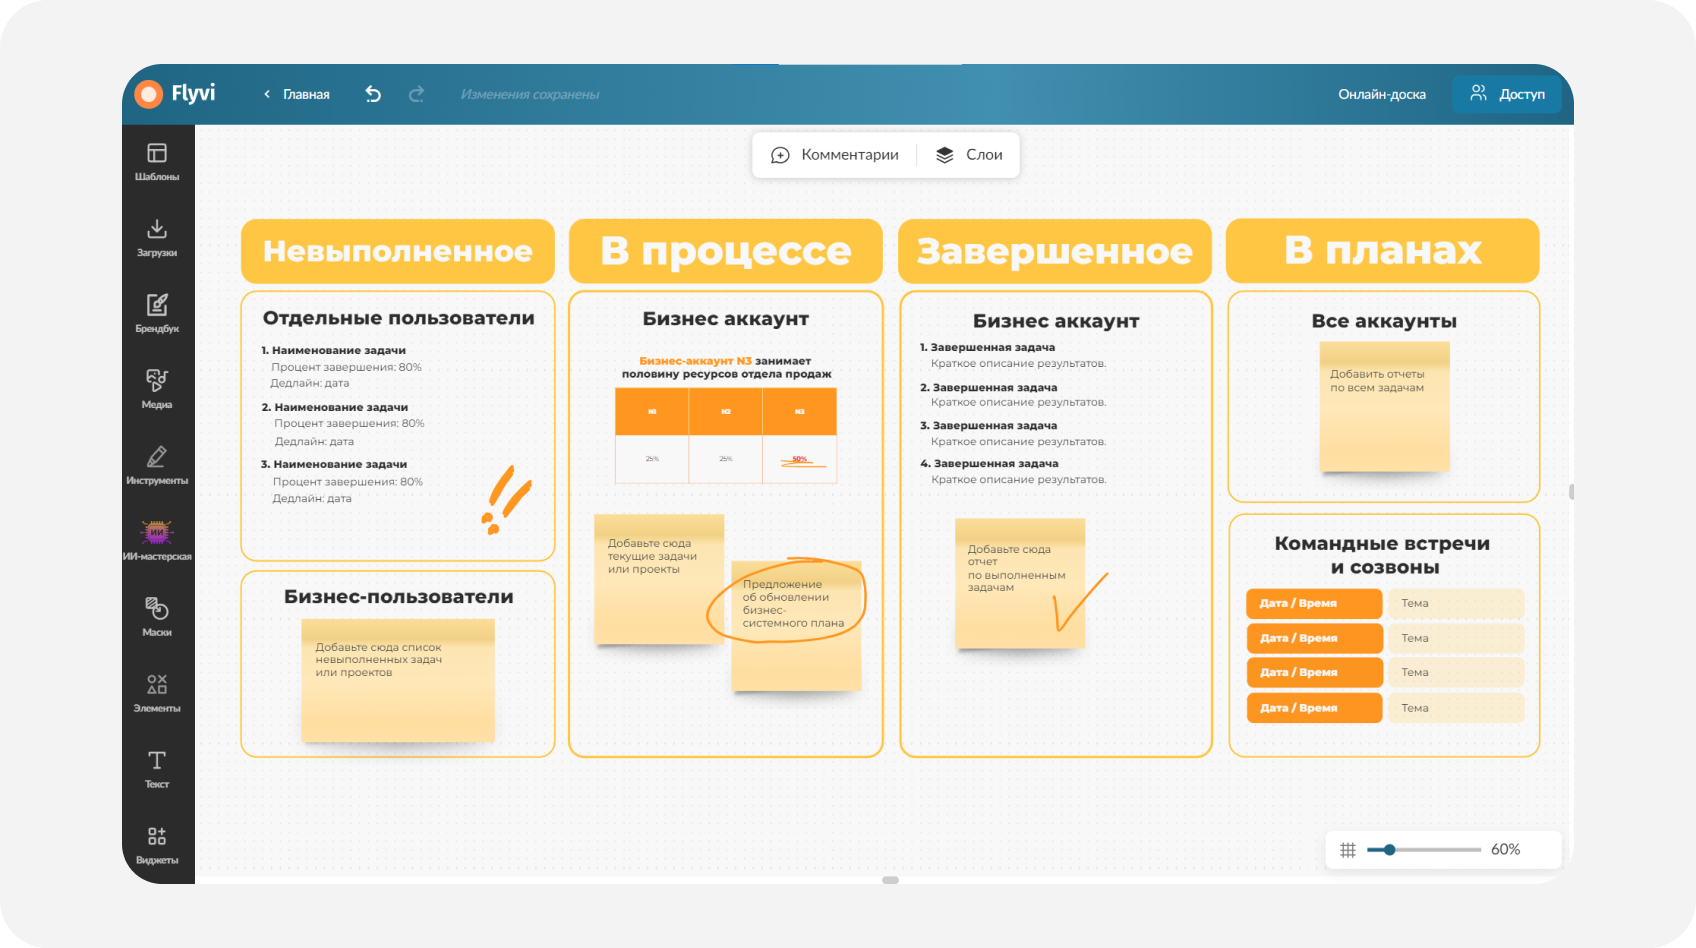1696x948 pixels.
Task: Select the В планах column header
Action: 1383,251
